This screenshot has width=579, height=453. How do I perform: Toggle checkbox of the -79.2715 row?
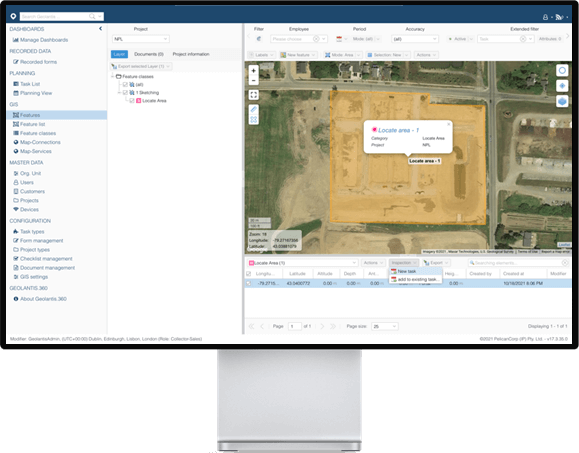coord(249,283)
